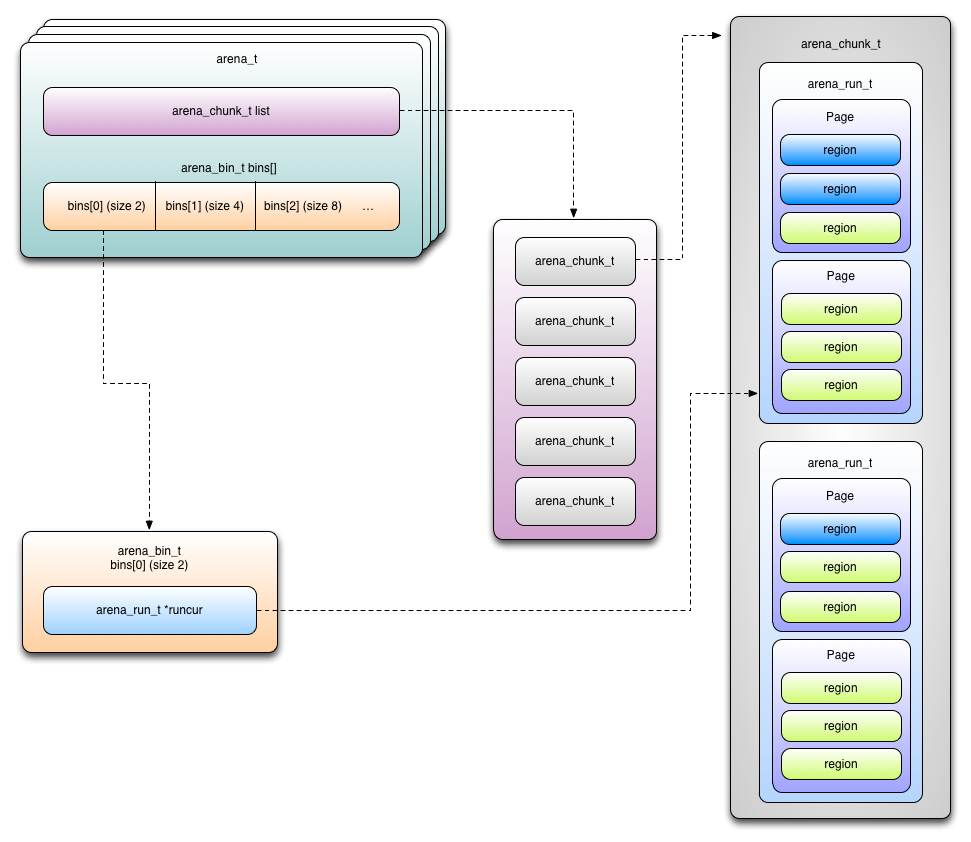Click the bins[2] (size 8) cell
Viewport: 971px width, 842px height.
(x=302, y=206)
